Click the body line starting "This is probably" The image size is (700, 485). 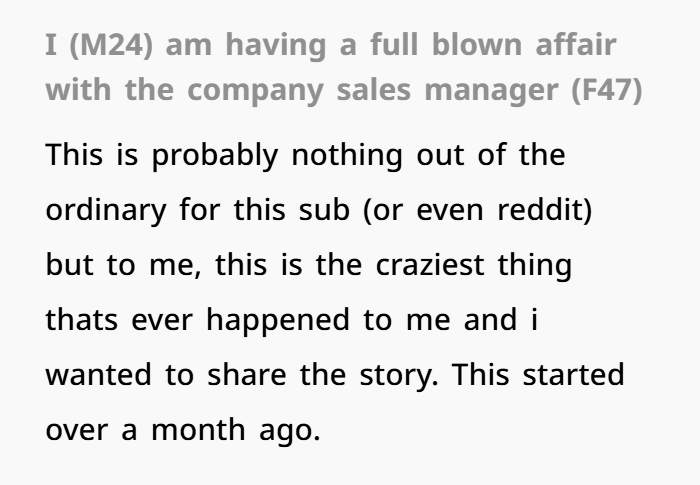click(305, 156)
